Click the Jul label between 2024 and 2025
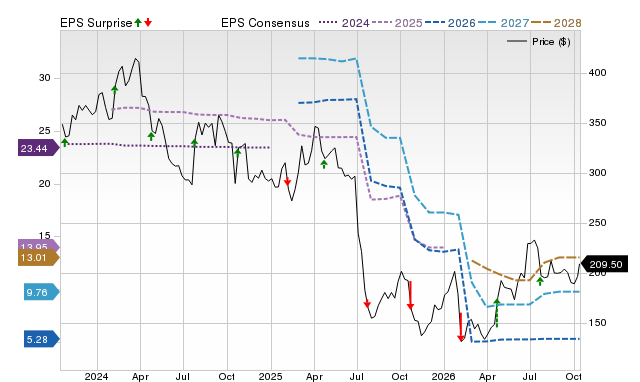 click(183, 376)
